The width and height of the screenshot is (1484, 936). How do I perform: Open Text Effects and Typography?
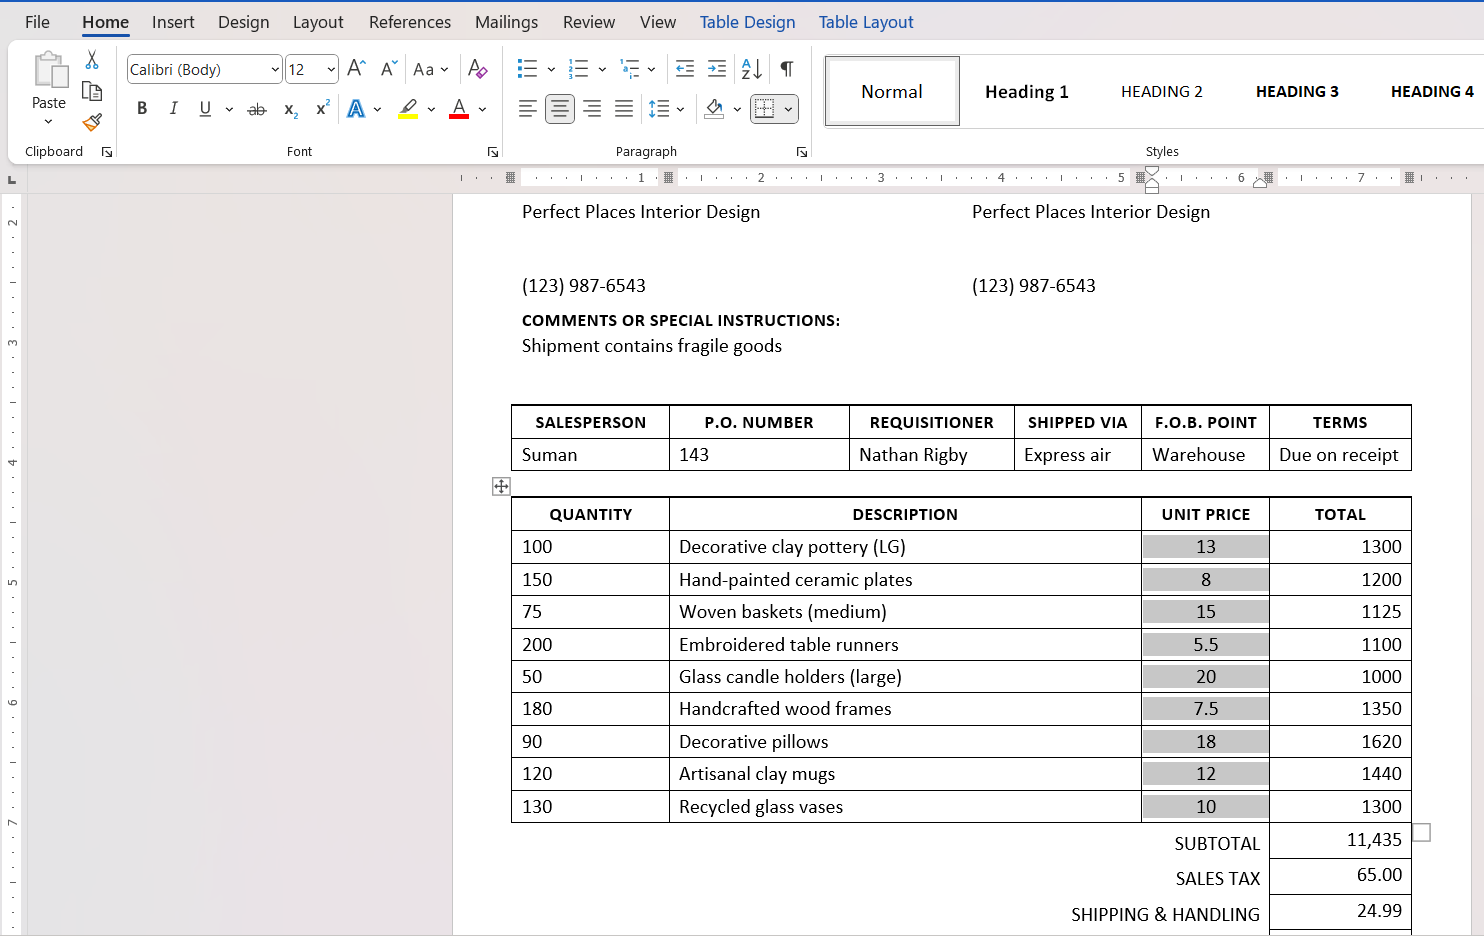coord(356,109)
